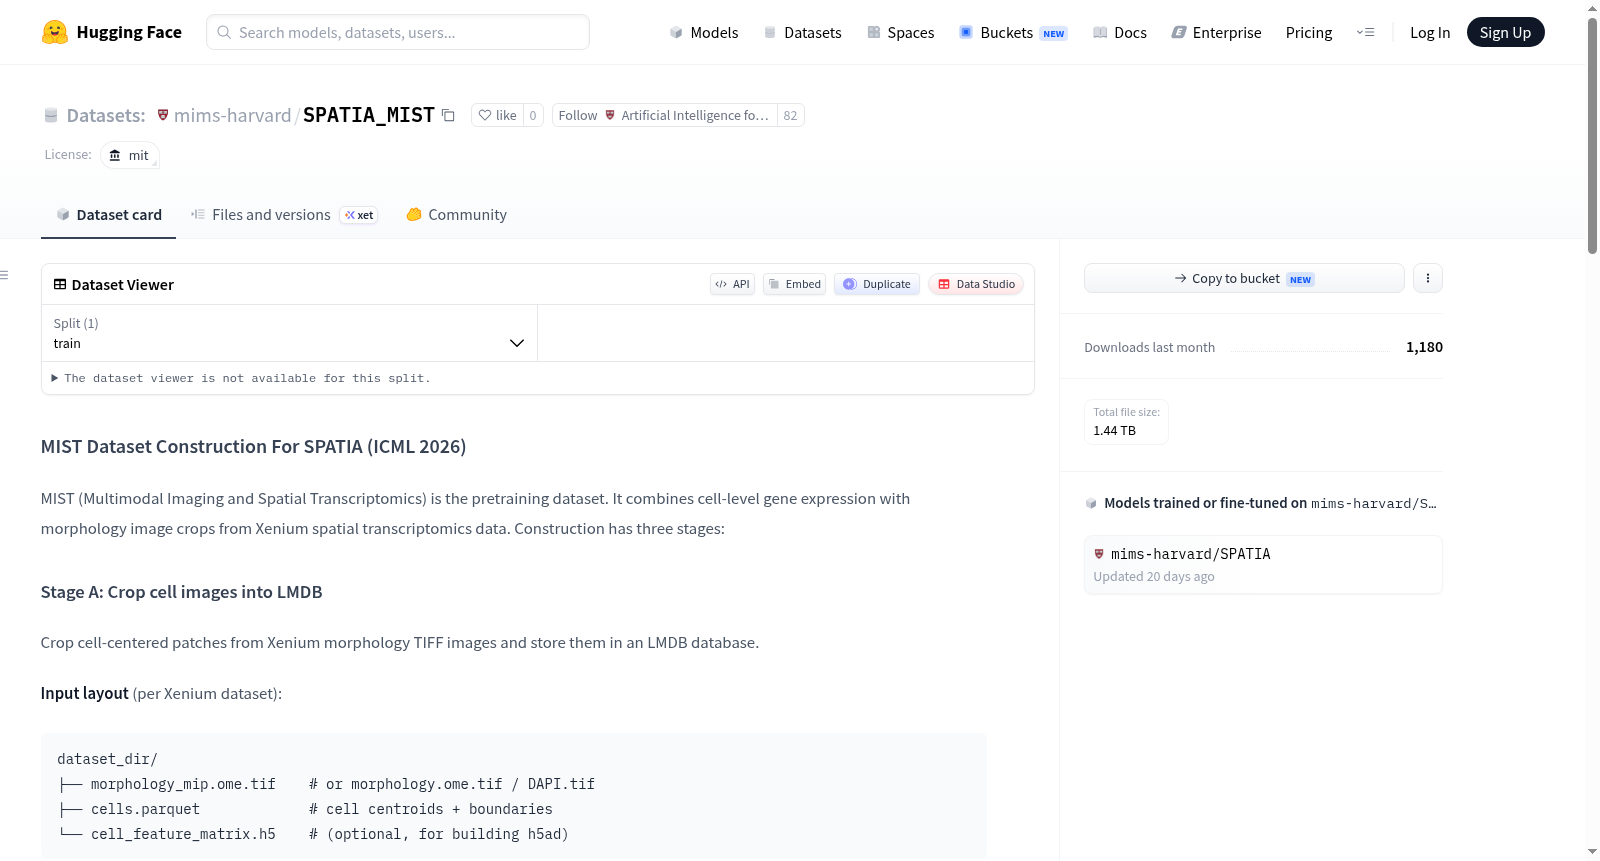The height and width of the screenshot is (861, 1600).
Task: Open the mims-harvard/SPATIA model card
Action: point(1263,564)
